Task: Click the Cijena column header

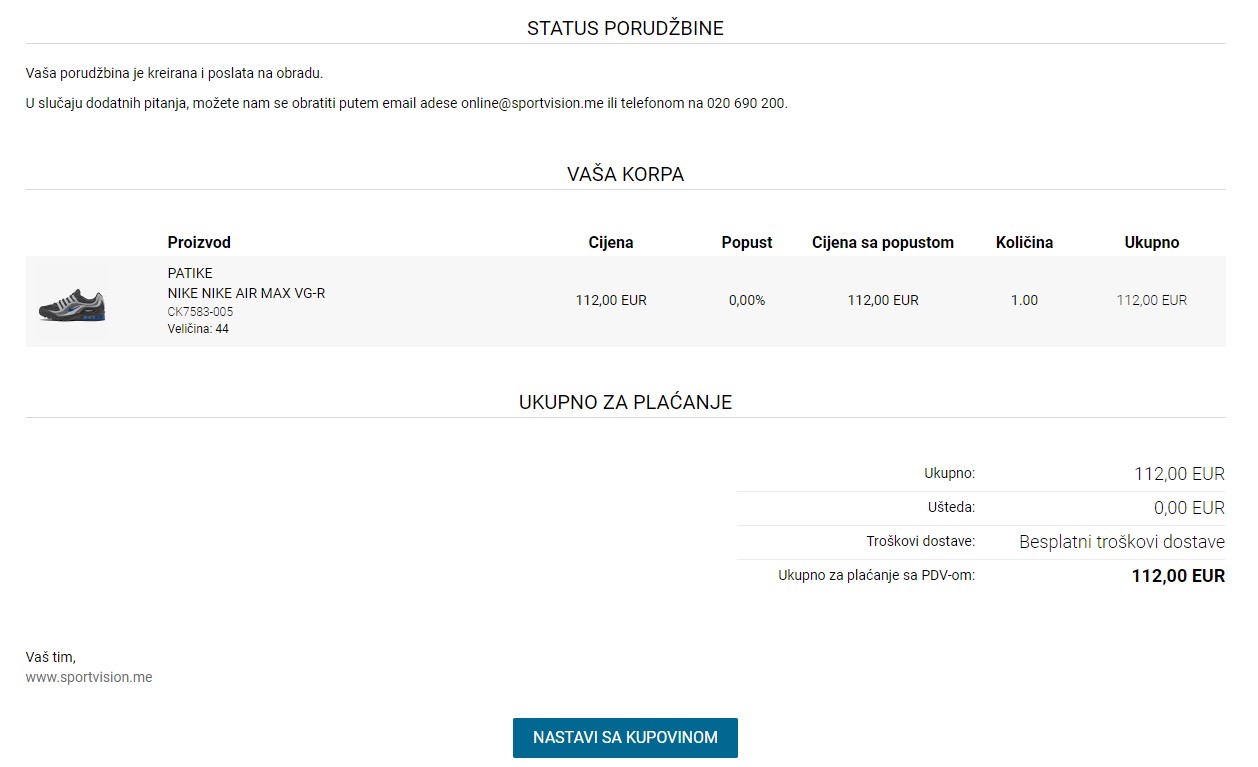Action: [611, 242]
